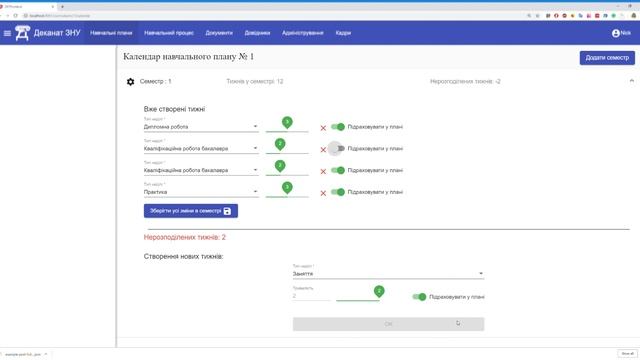
Task: Open a new browser tab
Action: click(x=62, y=7)
